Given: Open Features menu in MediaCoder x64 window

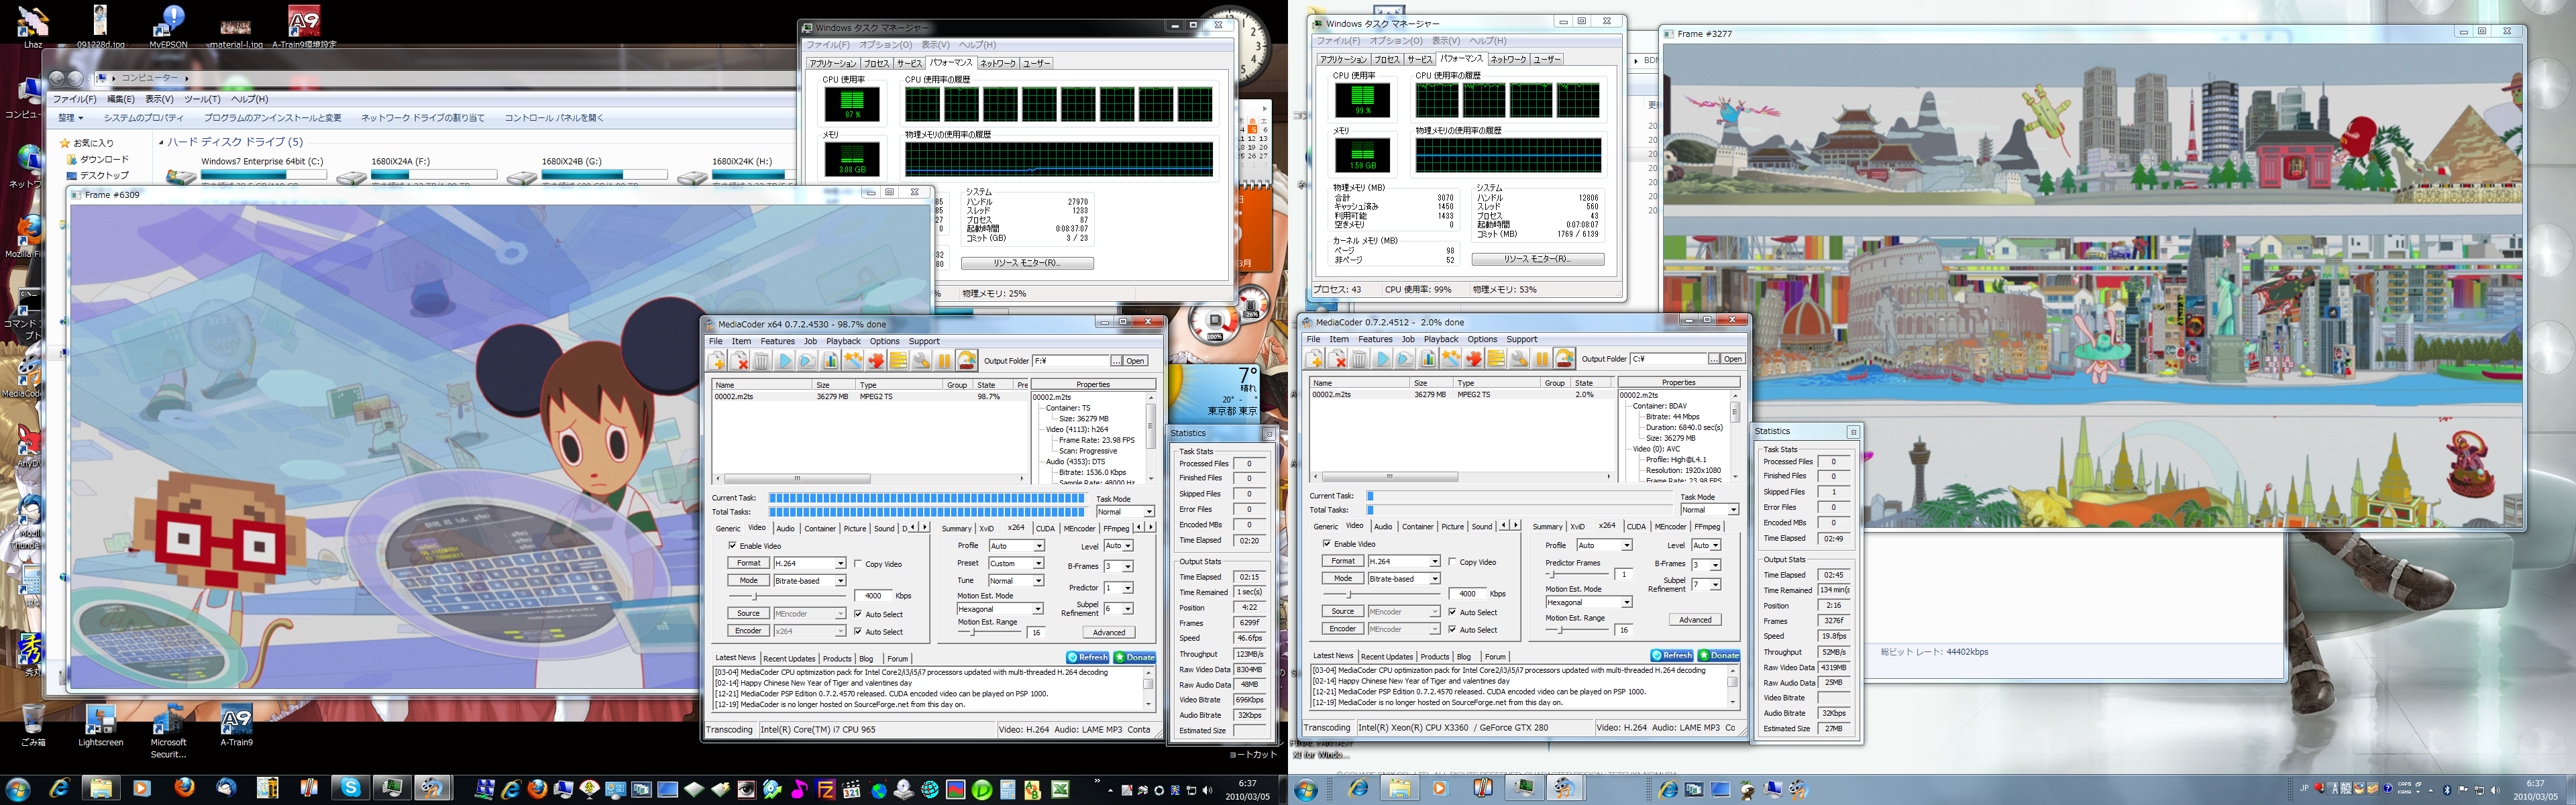Looking at the screenshot, I should [x=777, y=341].
